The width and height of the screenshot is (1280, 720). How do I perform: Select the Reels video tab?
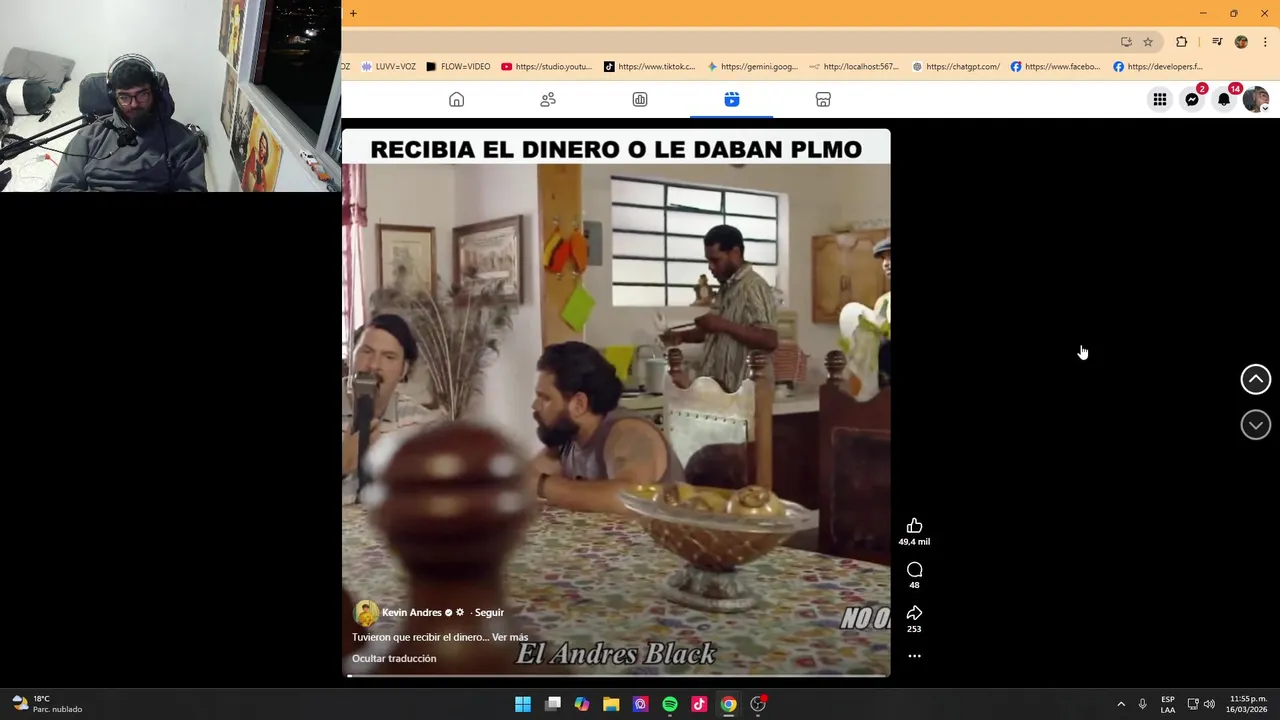(x=732, y=99)
